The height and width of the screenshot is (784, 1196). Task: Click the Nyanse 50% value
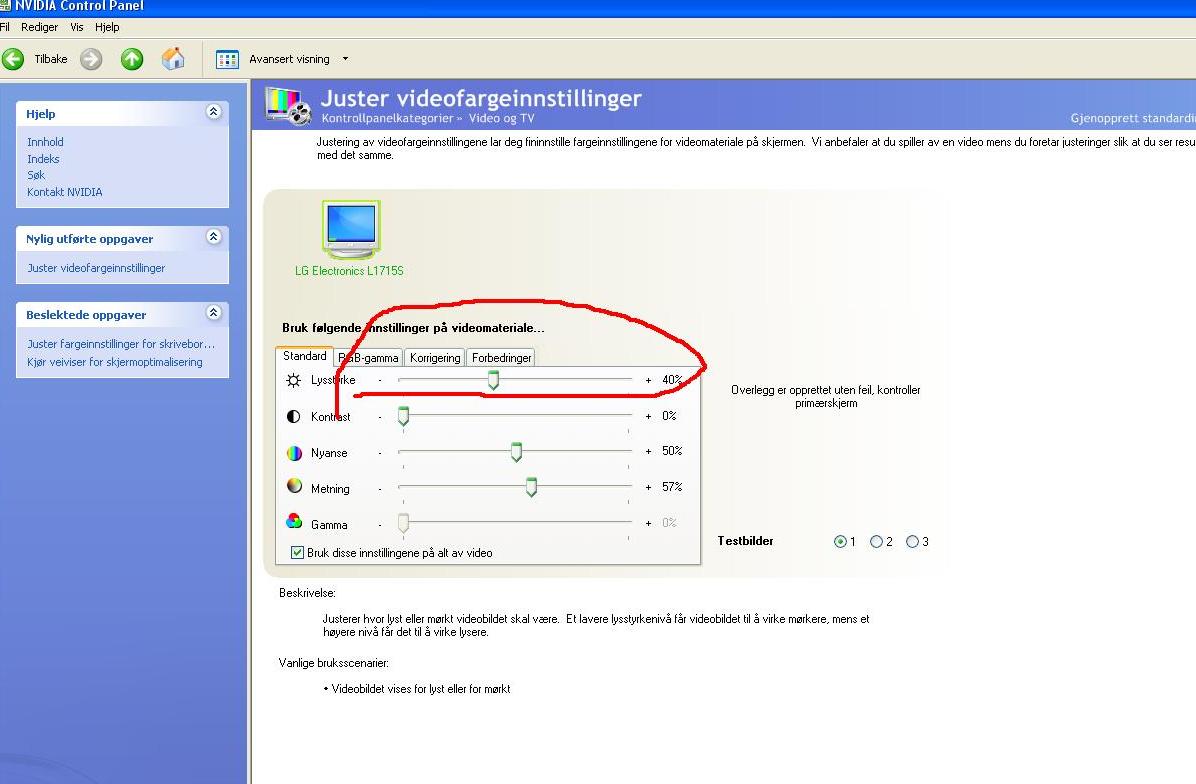(672, 451)
